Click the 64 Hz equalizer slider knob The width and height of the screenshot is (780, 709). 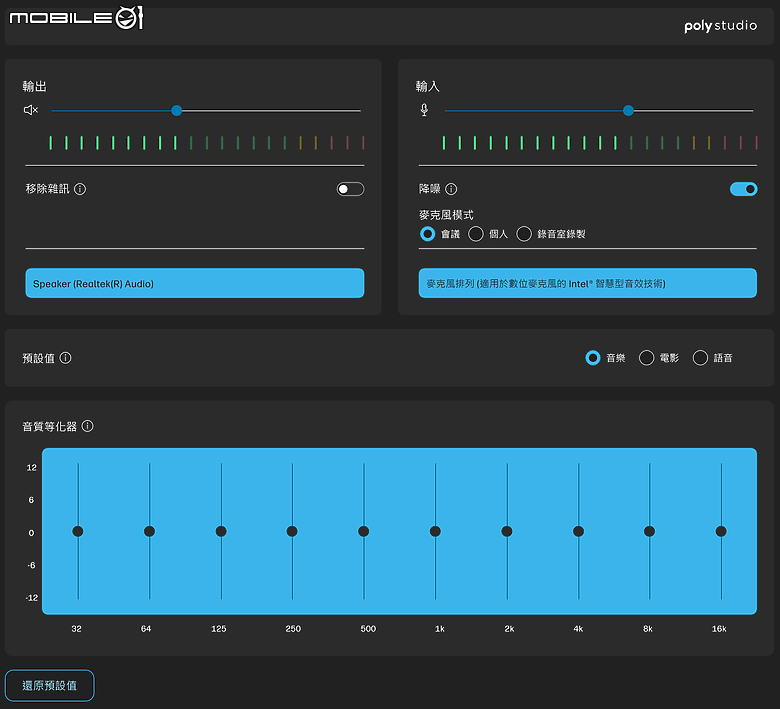[x=149, y=531]
